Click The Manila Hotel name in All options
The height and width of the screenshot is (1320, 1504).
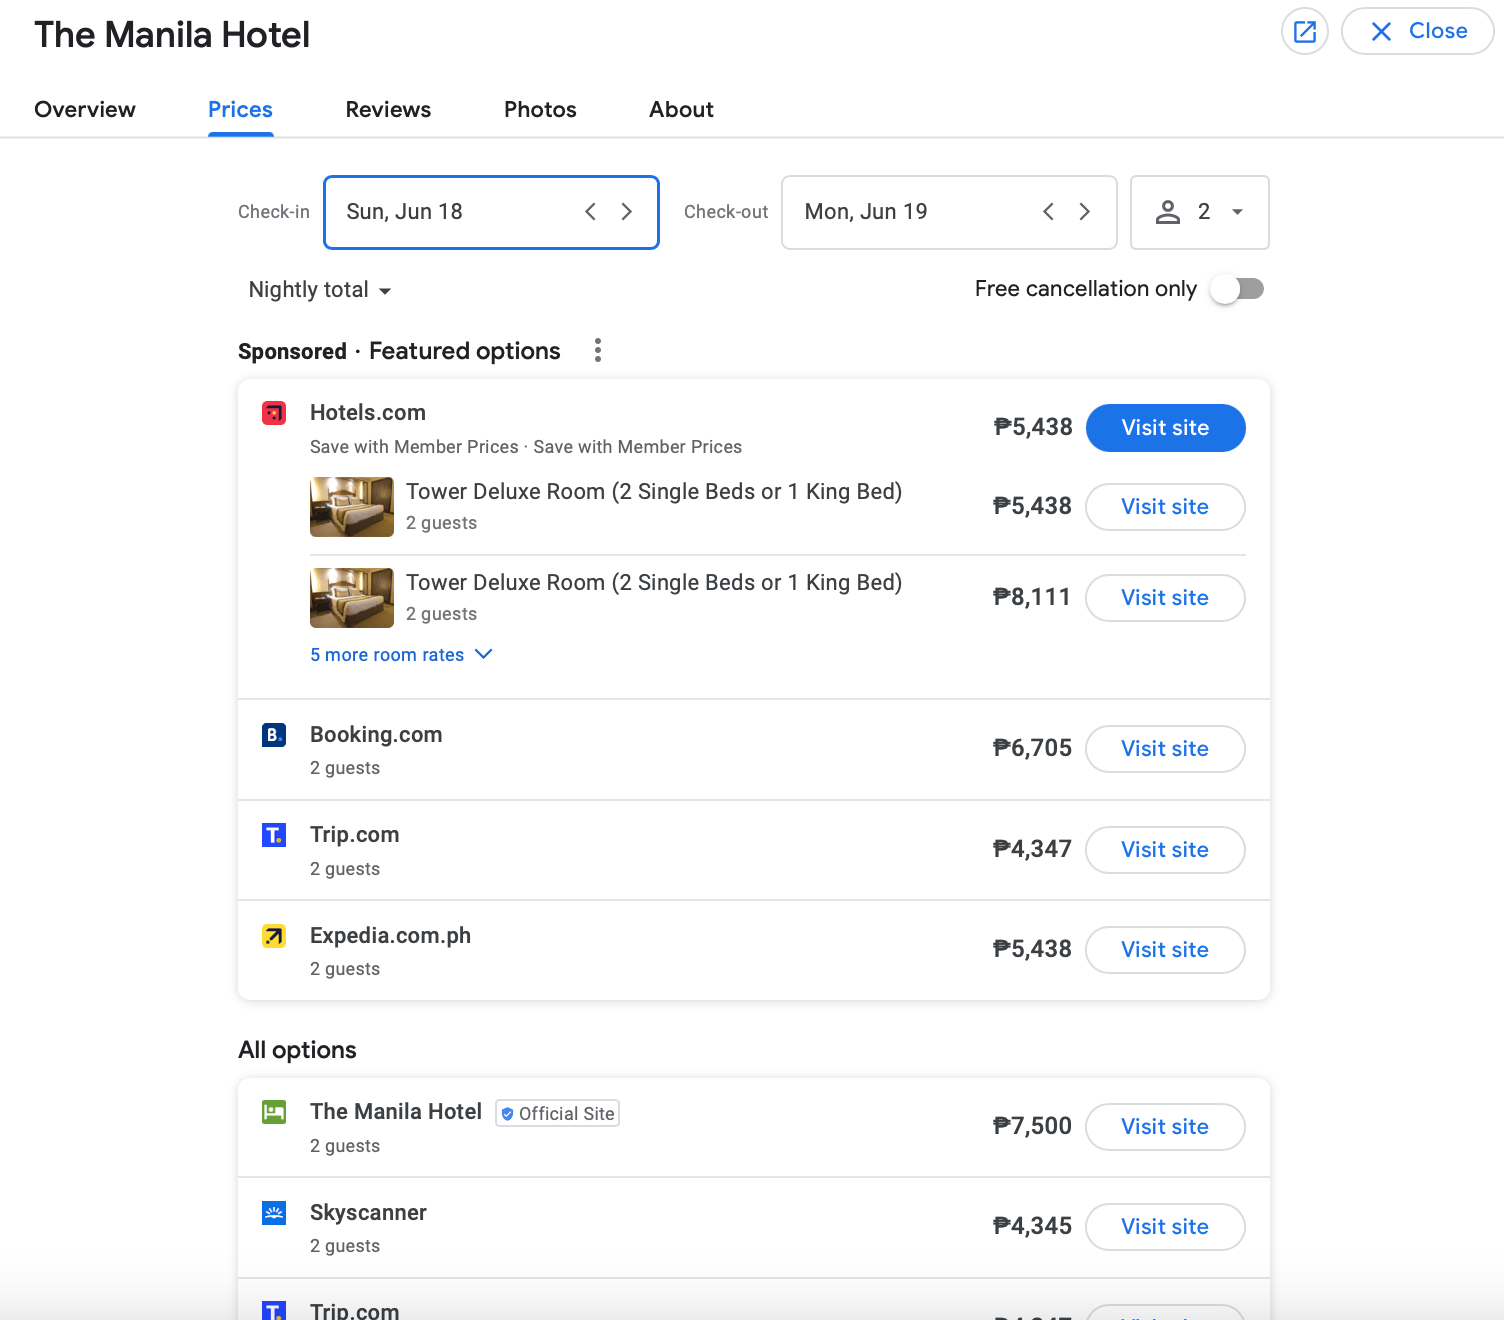click(x=396, y=1112)
